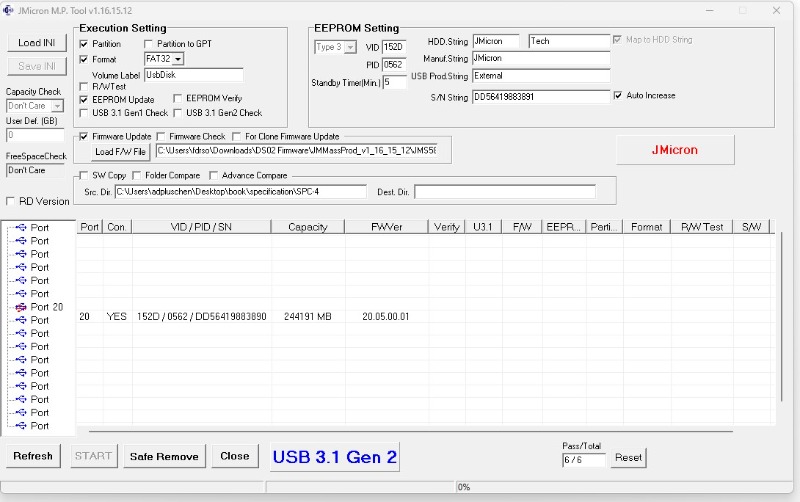Open the EEPROM Type 3 dropdown

point(350,47)
